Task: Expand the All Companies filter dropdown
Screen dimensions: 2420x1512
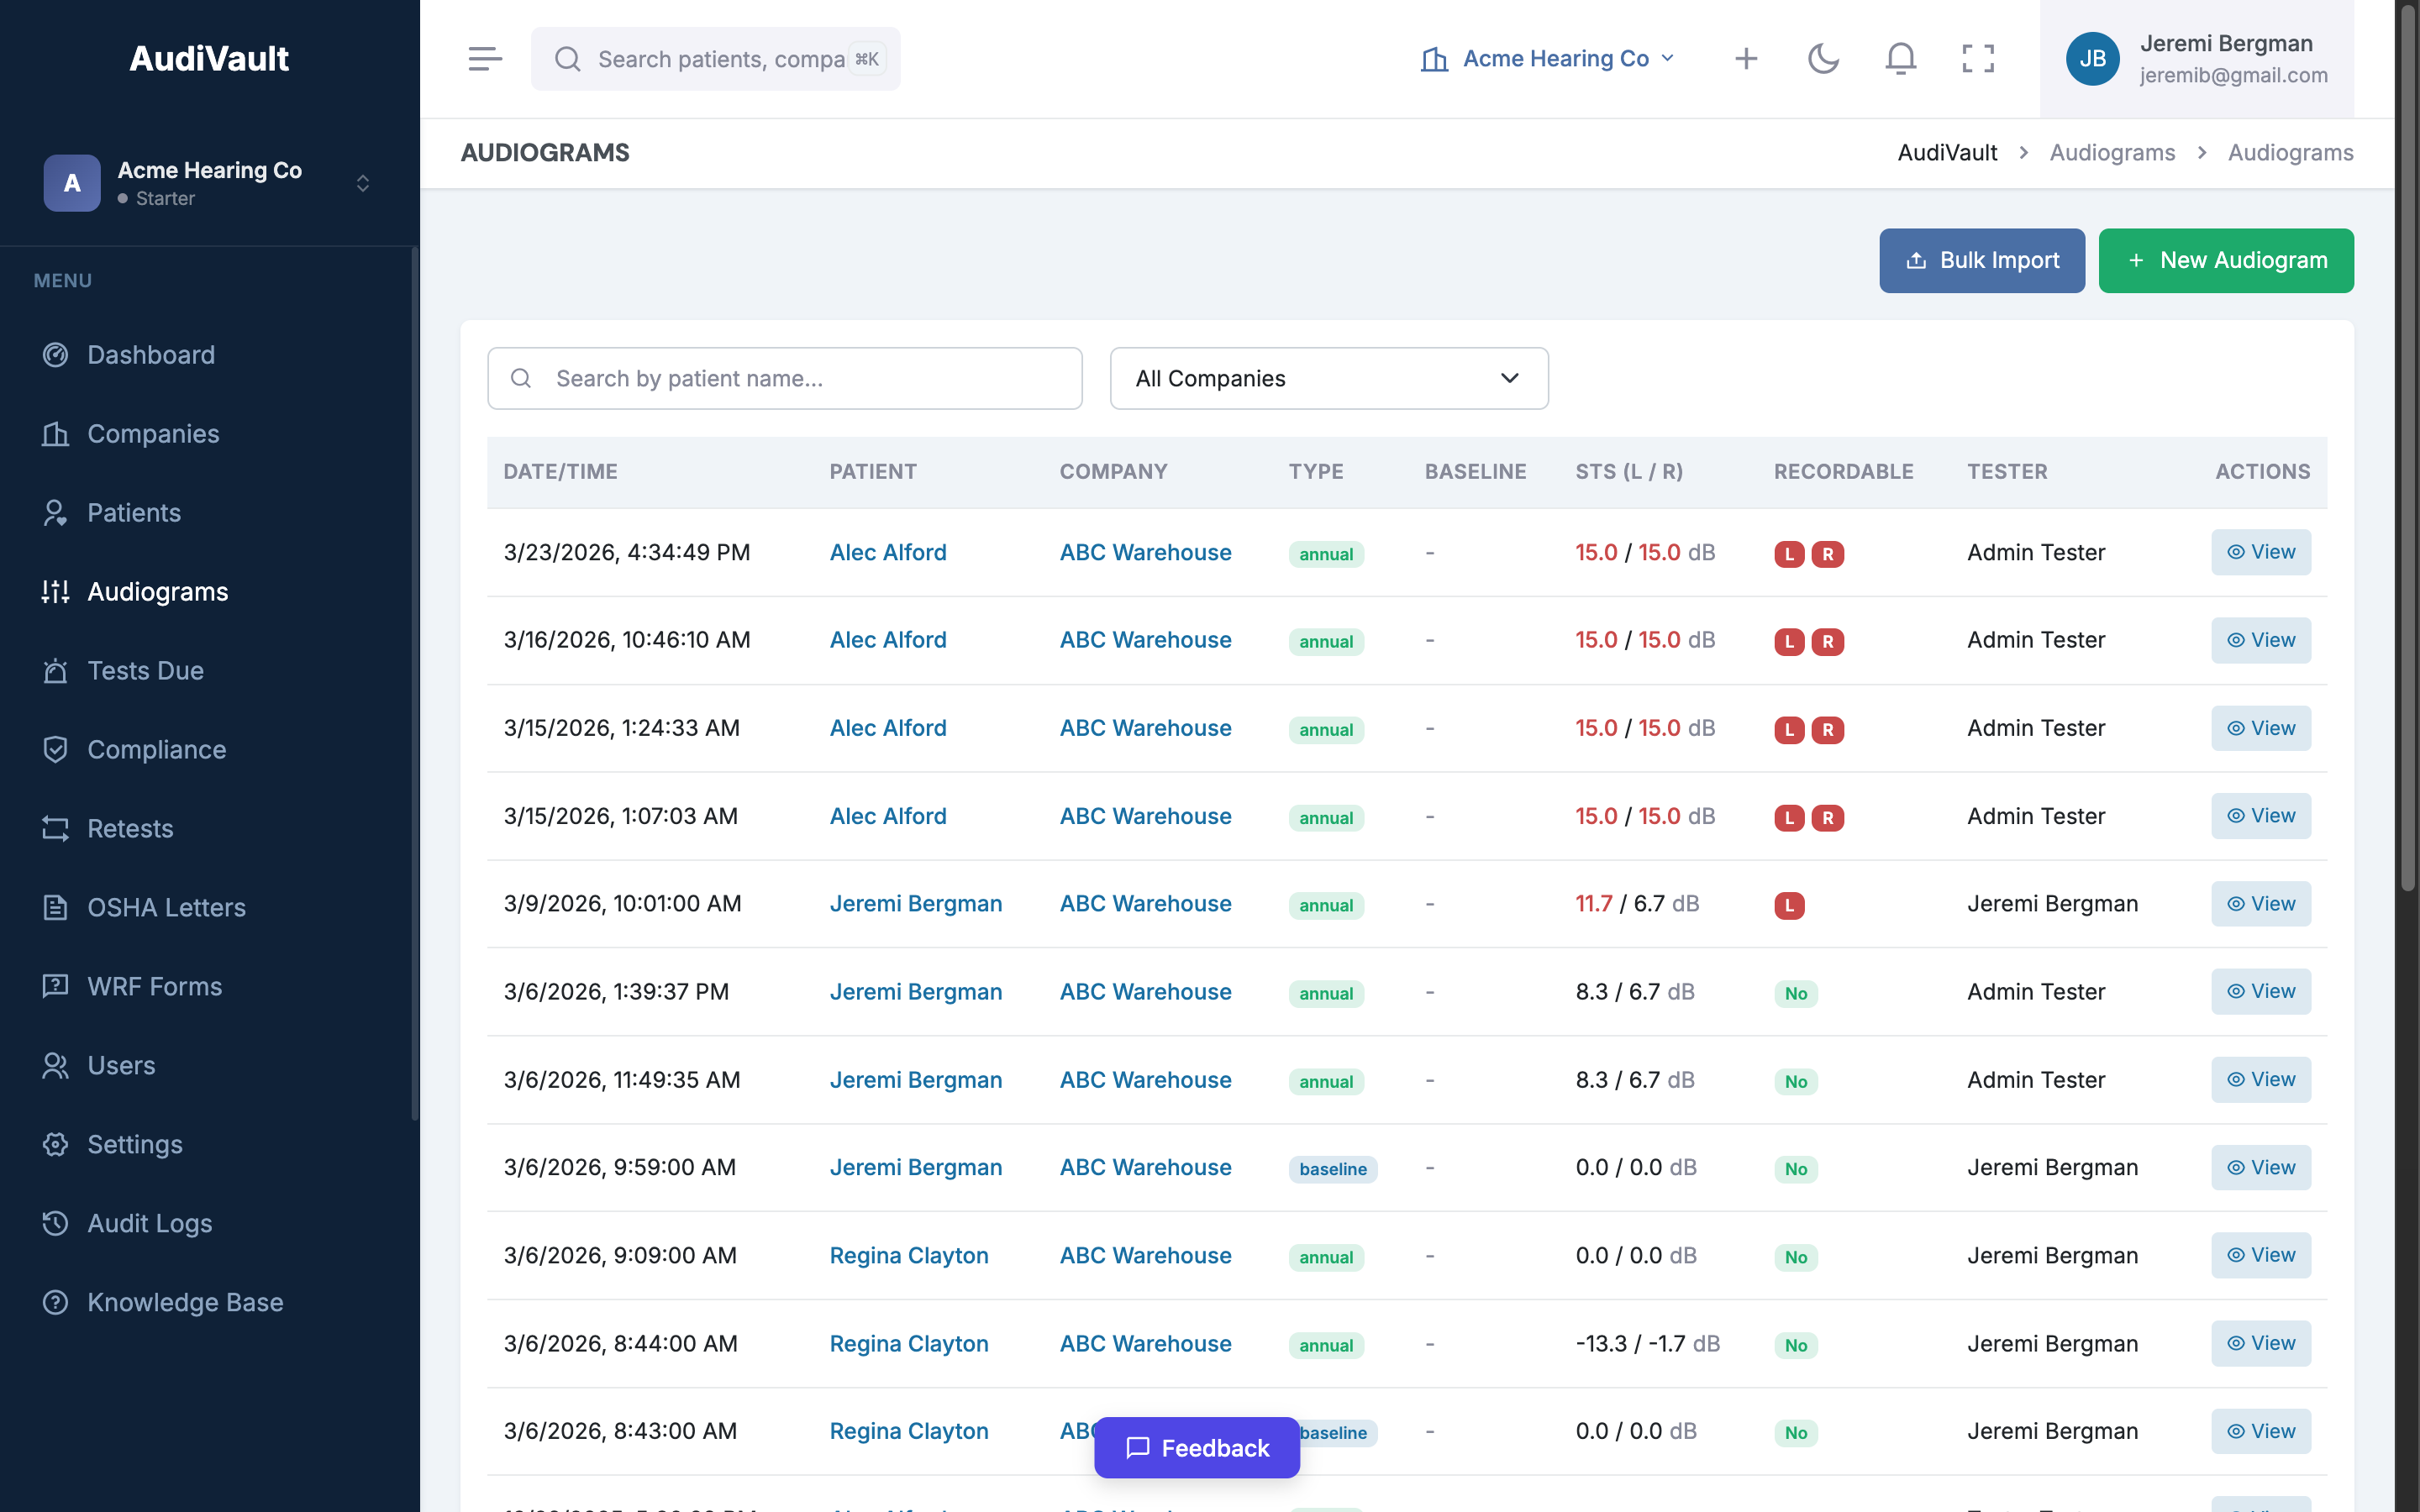Action: pos(1328,378)
